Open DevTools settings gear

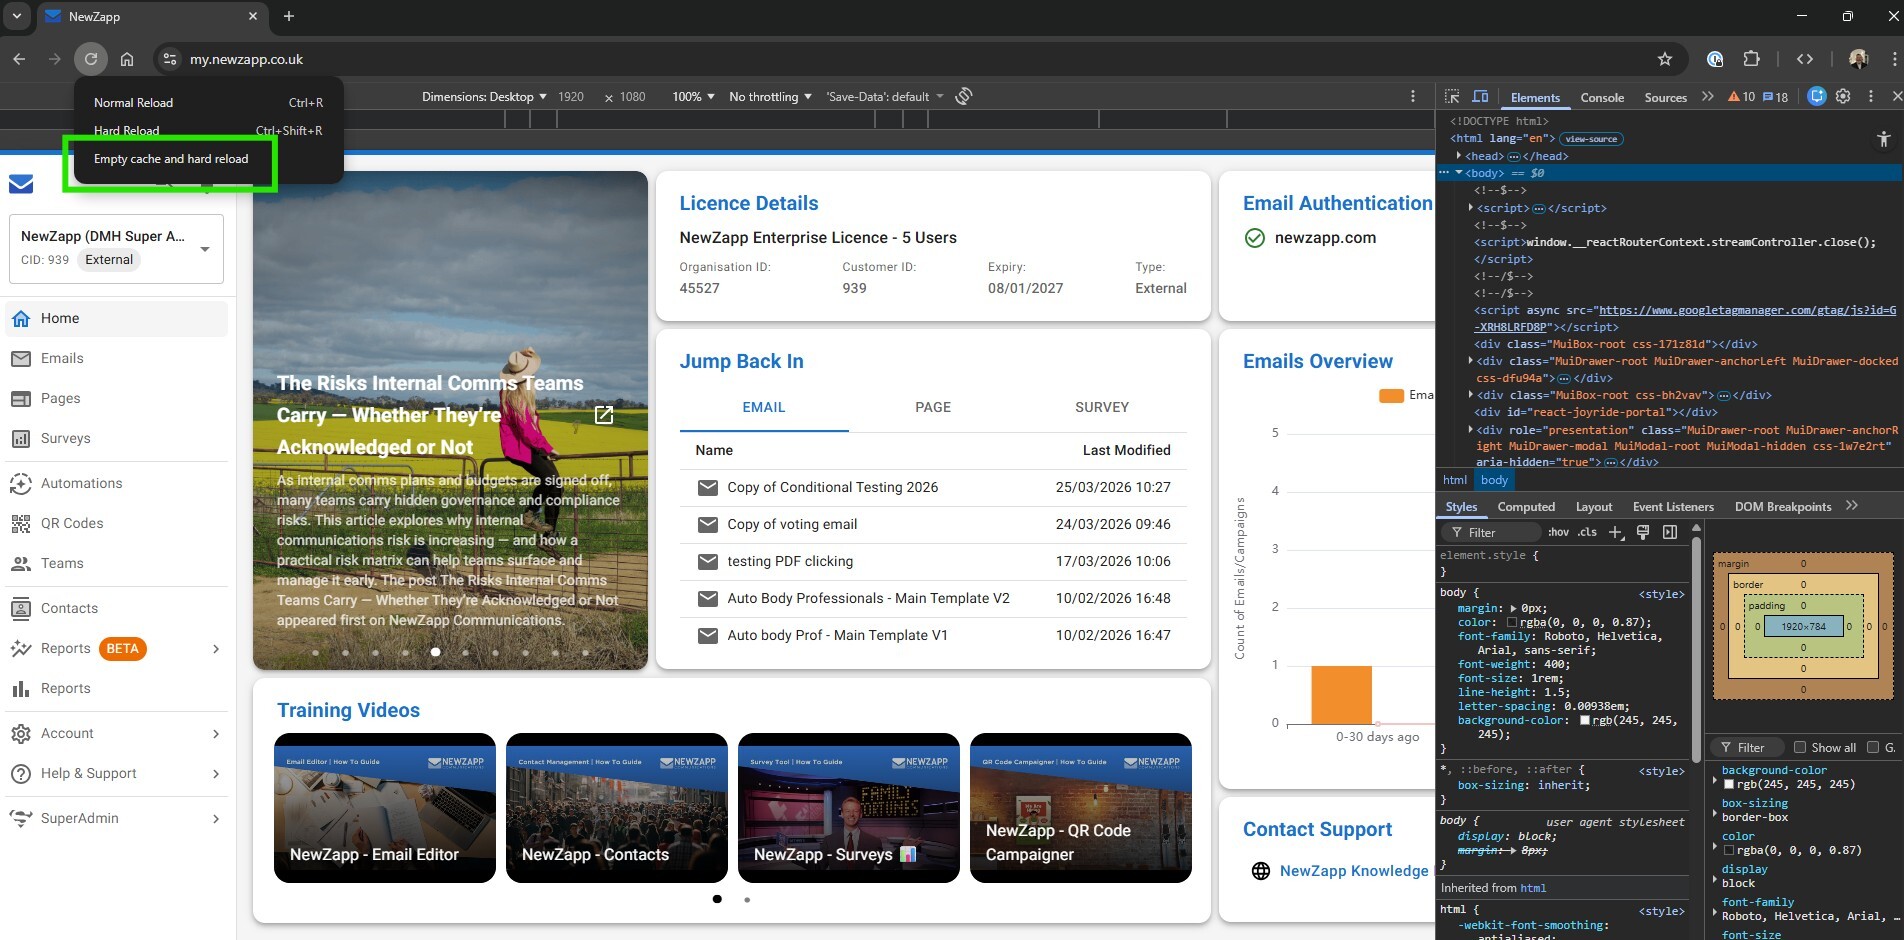[x=1843, y=97]
